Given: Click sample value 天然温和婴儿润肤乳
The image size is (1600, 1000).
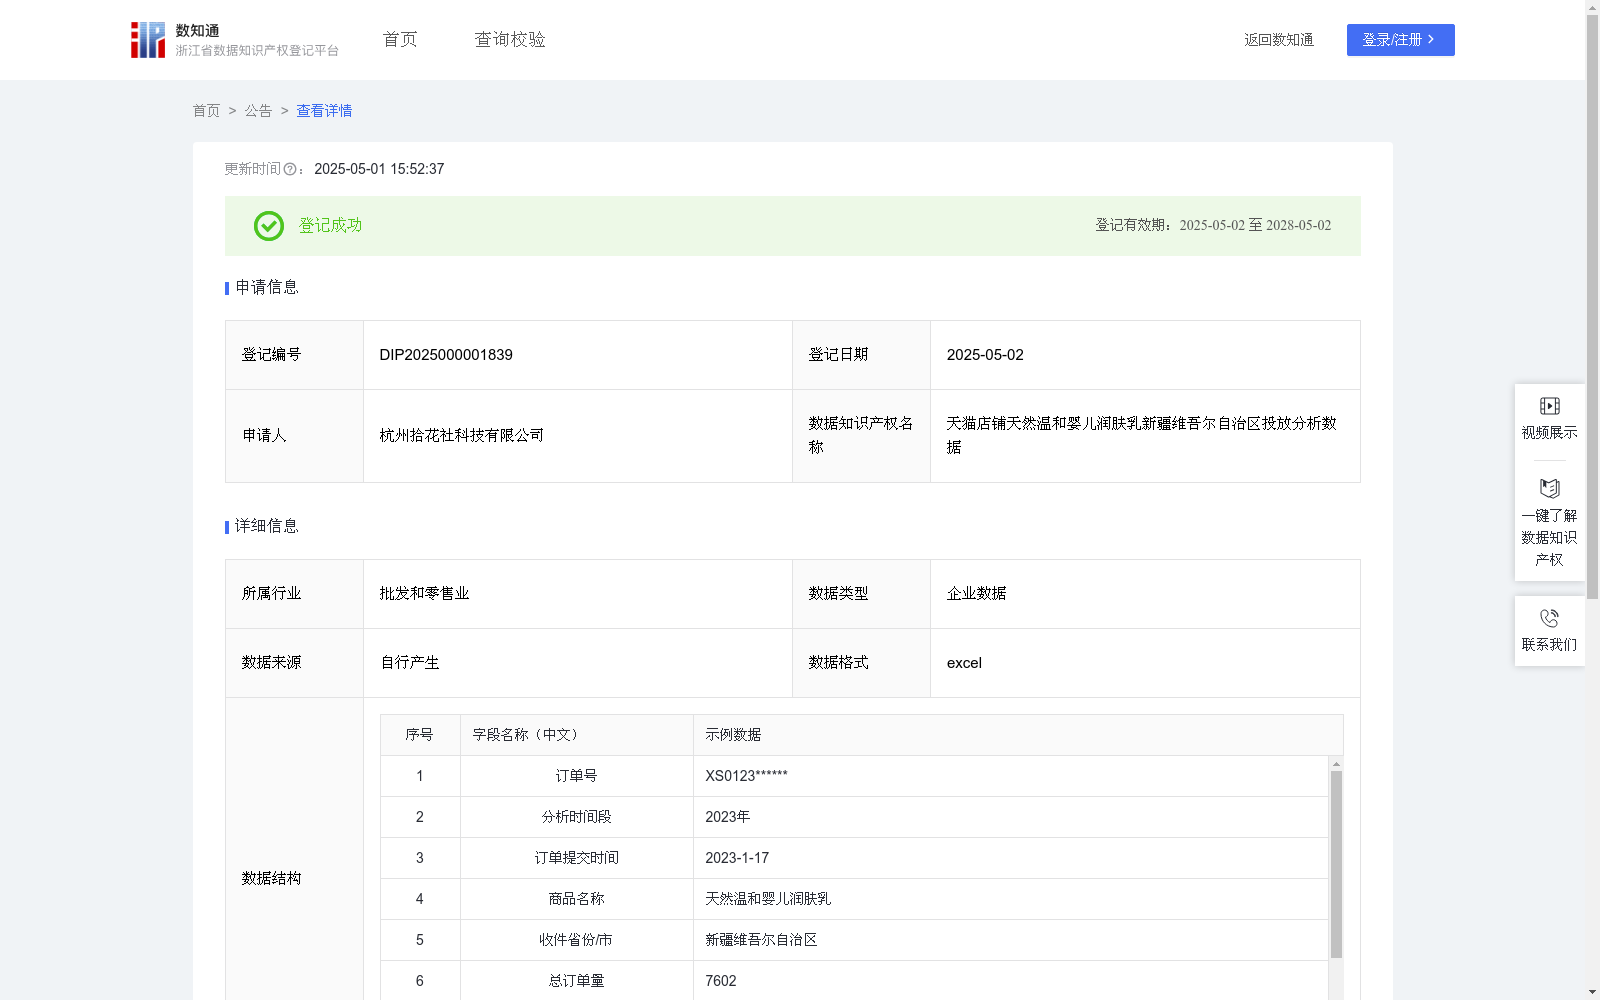Looking at the screenshot, I should click(768, 899).
